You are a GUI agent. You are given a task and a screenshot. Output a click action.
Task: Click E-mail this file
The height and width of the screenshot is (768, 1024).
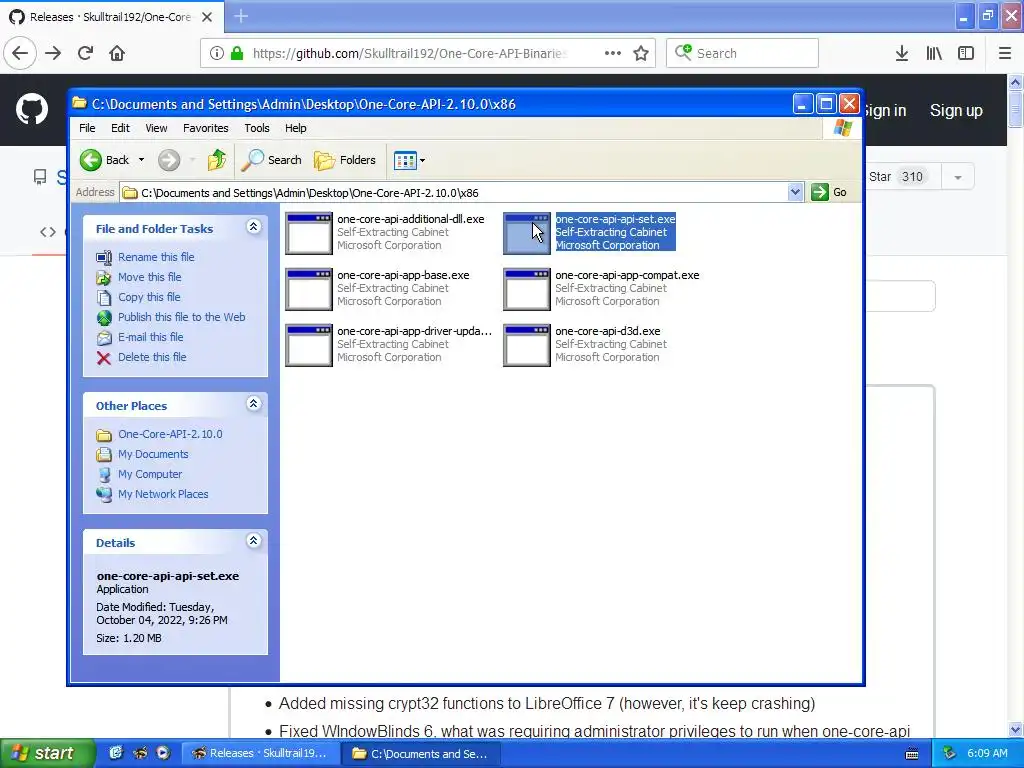(x=150, y=338)
